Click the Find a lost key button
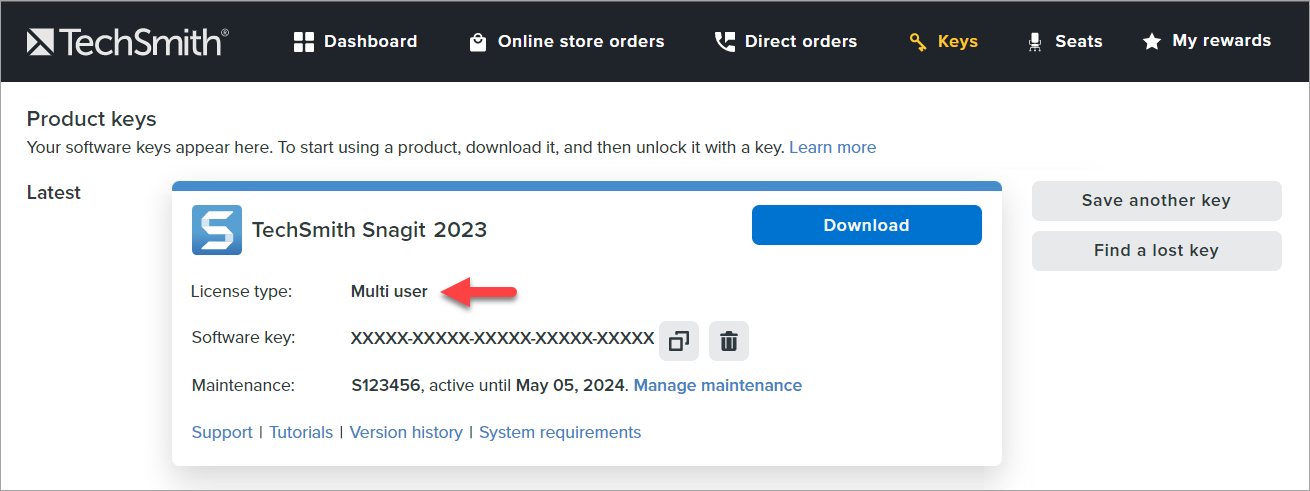The width and height of the screenshot is (1310, 491). coord(1156,250)
